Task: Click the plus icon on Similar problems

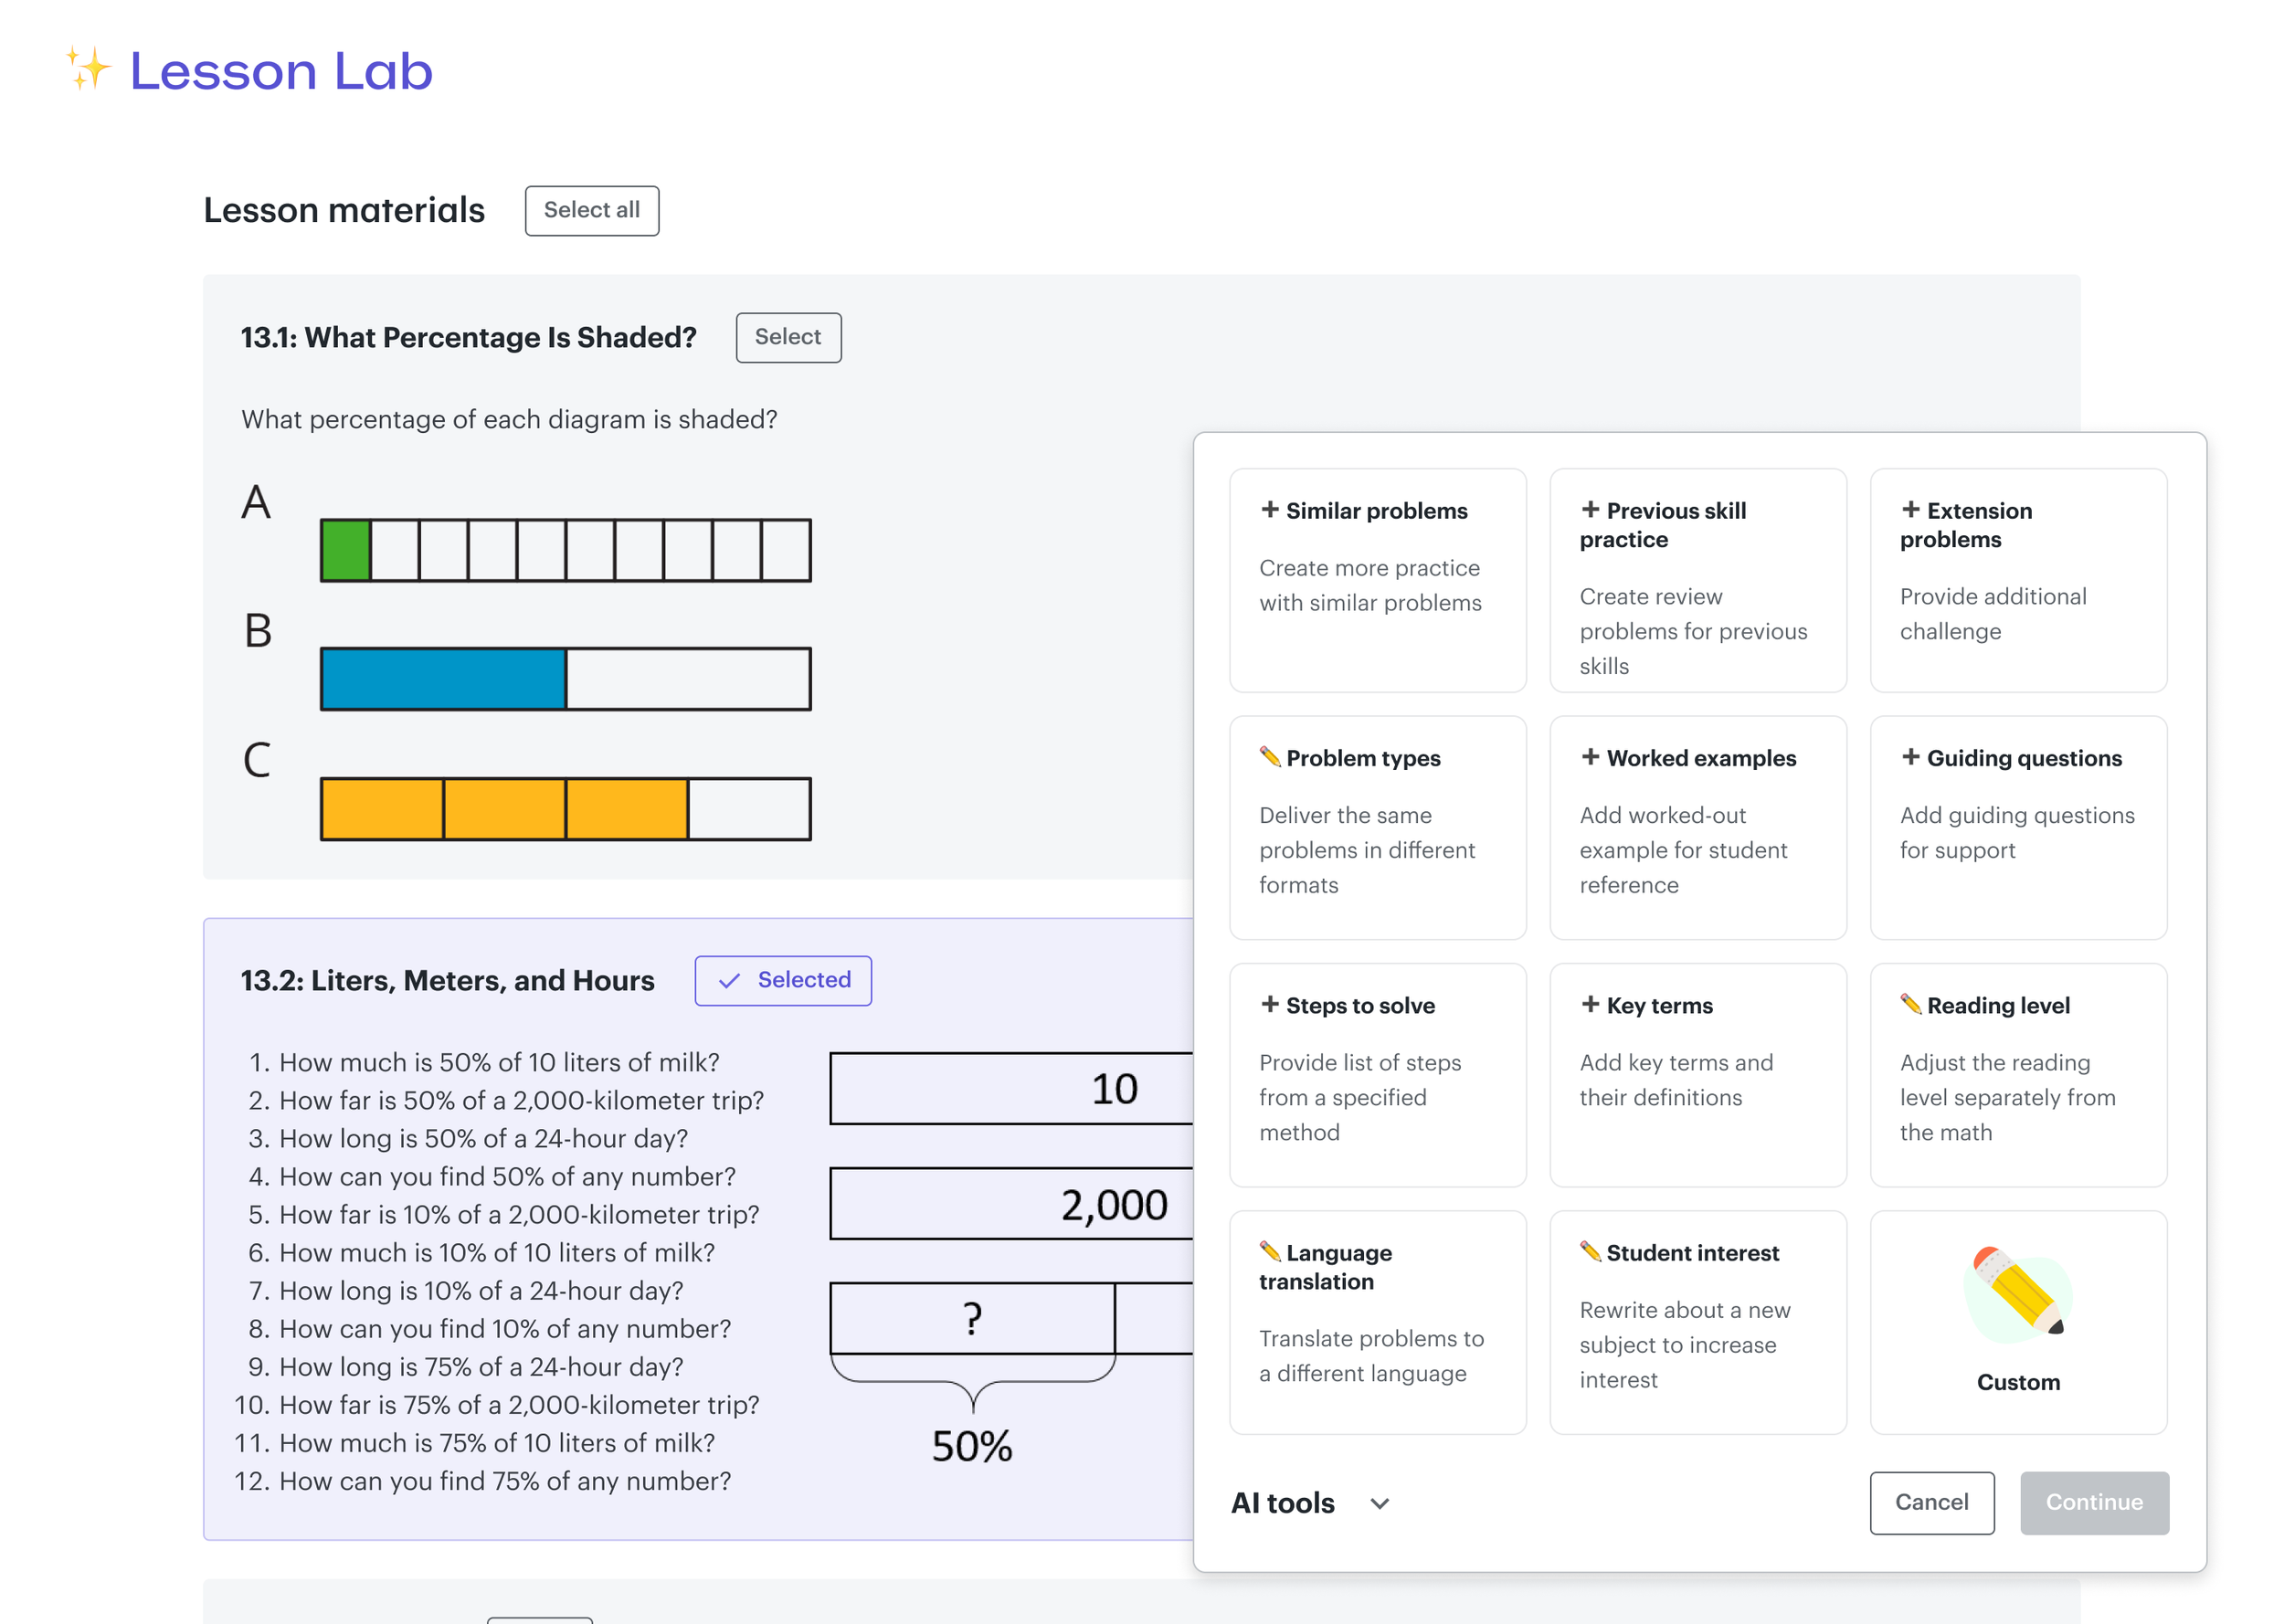Action: (1269, 509)
